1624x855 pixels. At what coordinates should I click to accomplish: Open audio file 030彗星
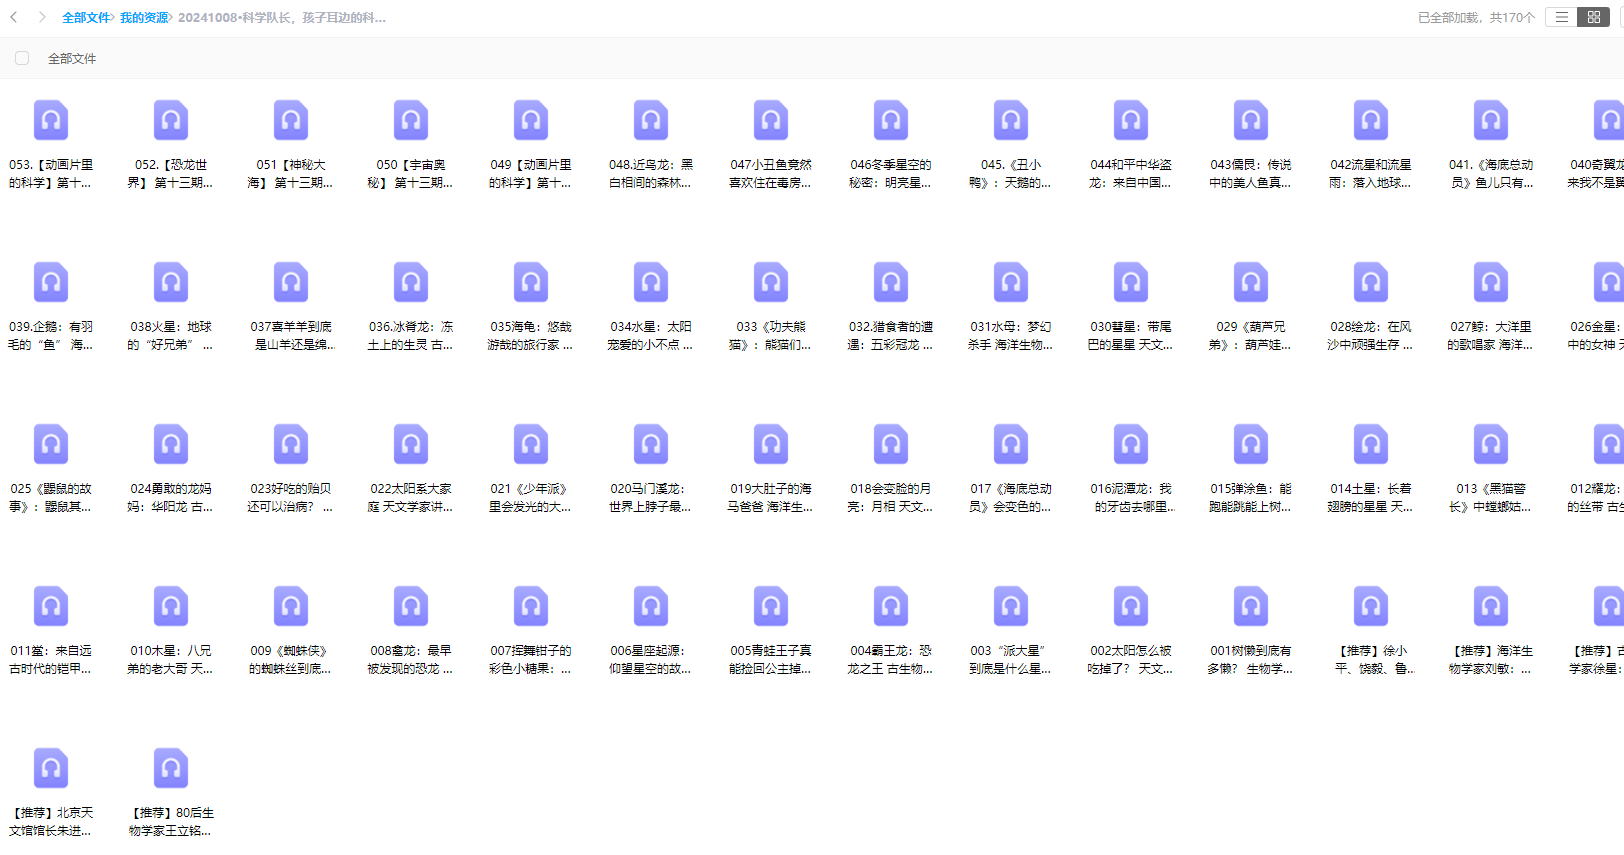[1131, 283]
